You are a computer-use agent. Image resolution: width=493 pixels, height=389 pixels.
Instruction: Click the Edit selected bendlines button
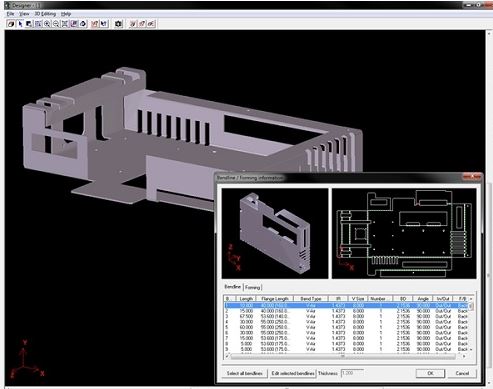(293, 373)
